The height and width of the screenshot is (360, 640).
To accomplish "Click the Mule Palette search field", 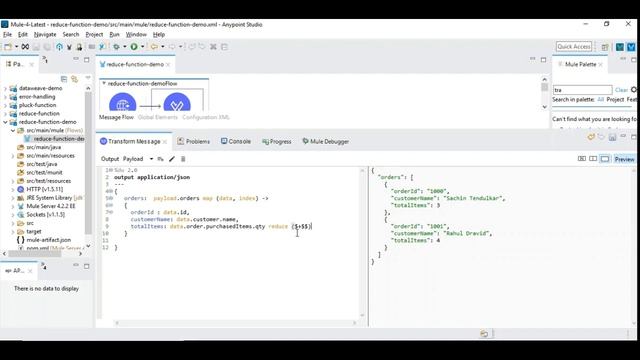I will pos(582,90).
